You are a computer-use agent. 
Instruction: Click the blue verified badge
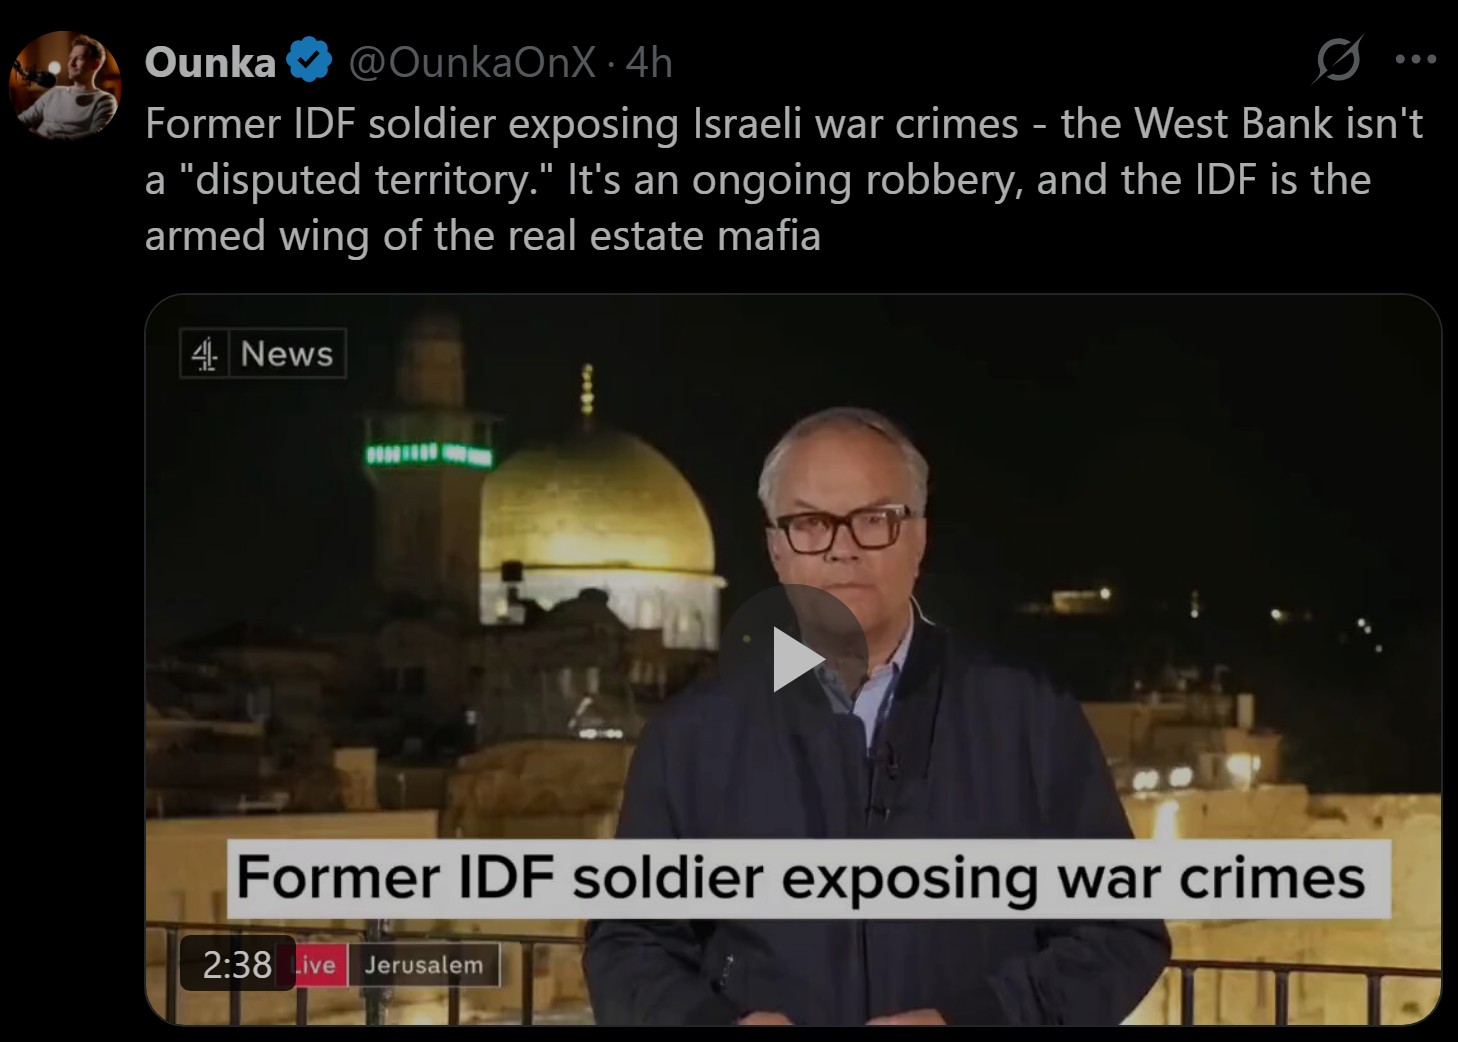pos(309,61)
